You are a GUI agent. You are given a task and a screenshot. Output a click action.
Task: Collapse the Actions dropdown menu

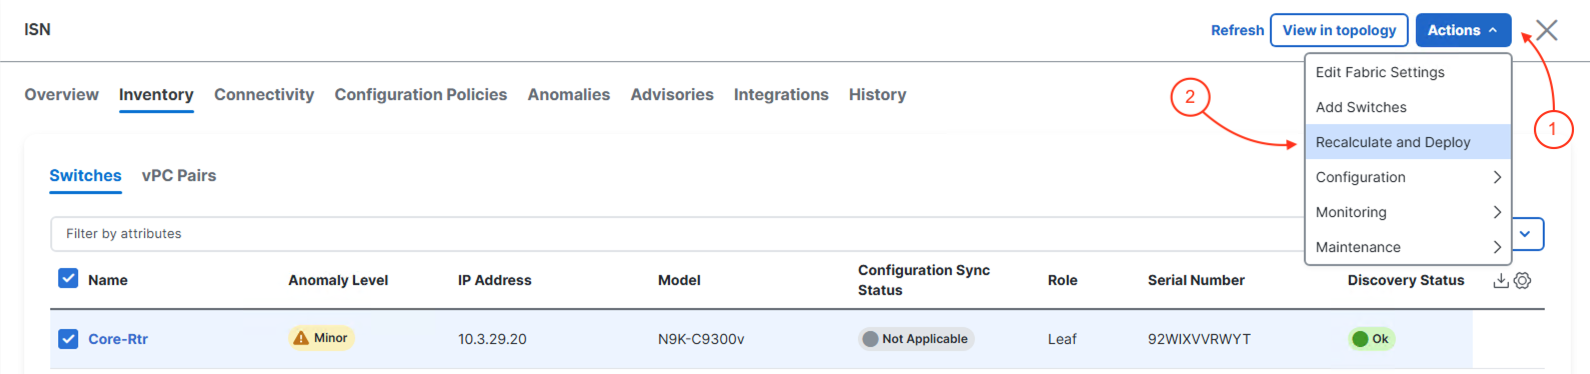point(1463,30)
